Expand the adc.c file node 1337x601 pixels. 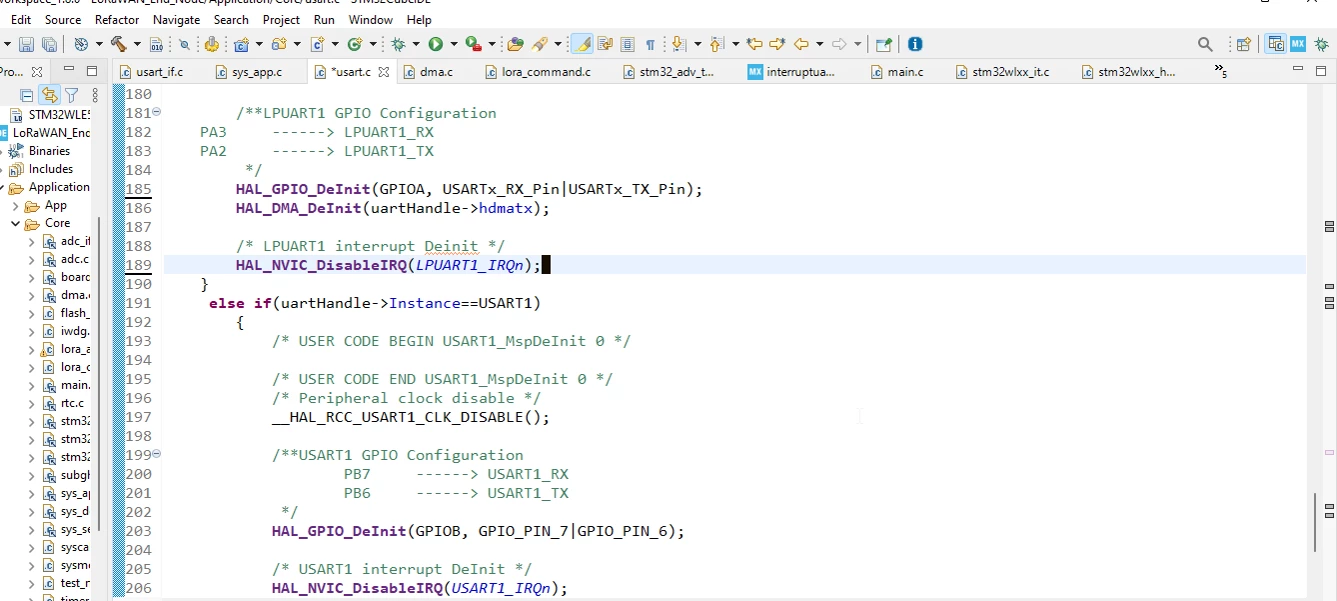pyautogui.click(x=31, y=259)
